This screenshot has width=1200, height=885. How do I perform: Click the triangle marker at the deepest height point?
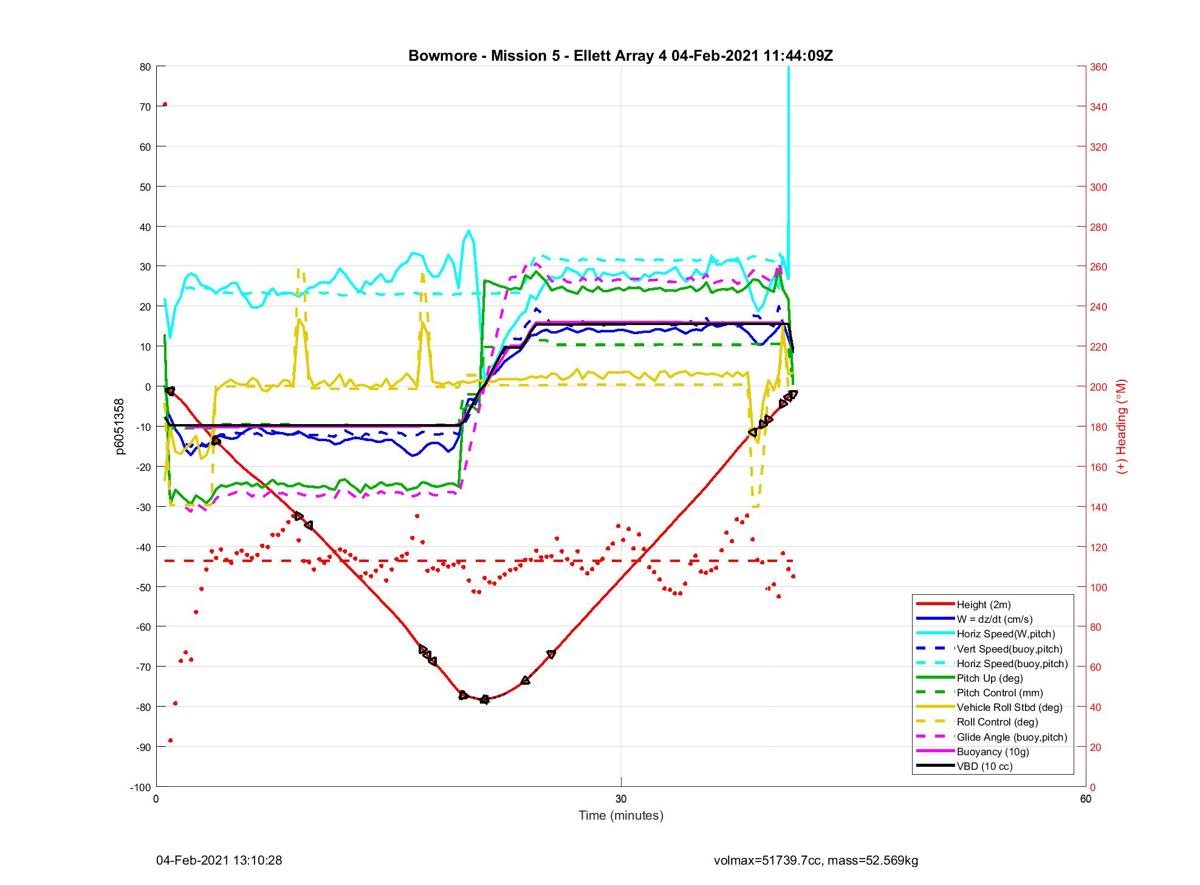pos(485,700)
